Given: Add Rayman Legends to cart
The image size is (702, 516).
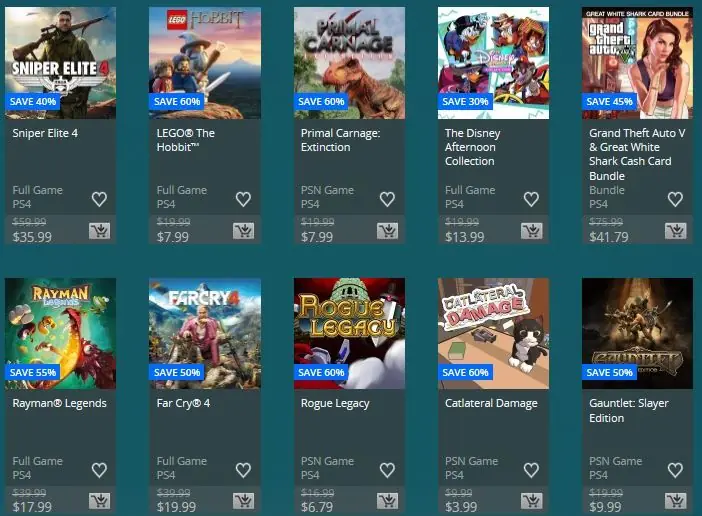Looking at the screenshot, I should pyautogui.click(x=99, y=501).
